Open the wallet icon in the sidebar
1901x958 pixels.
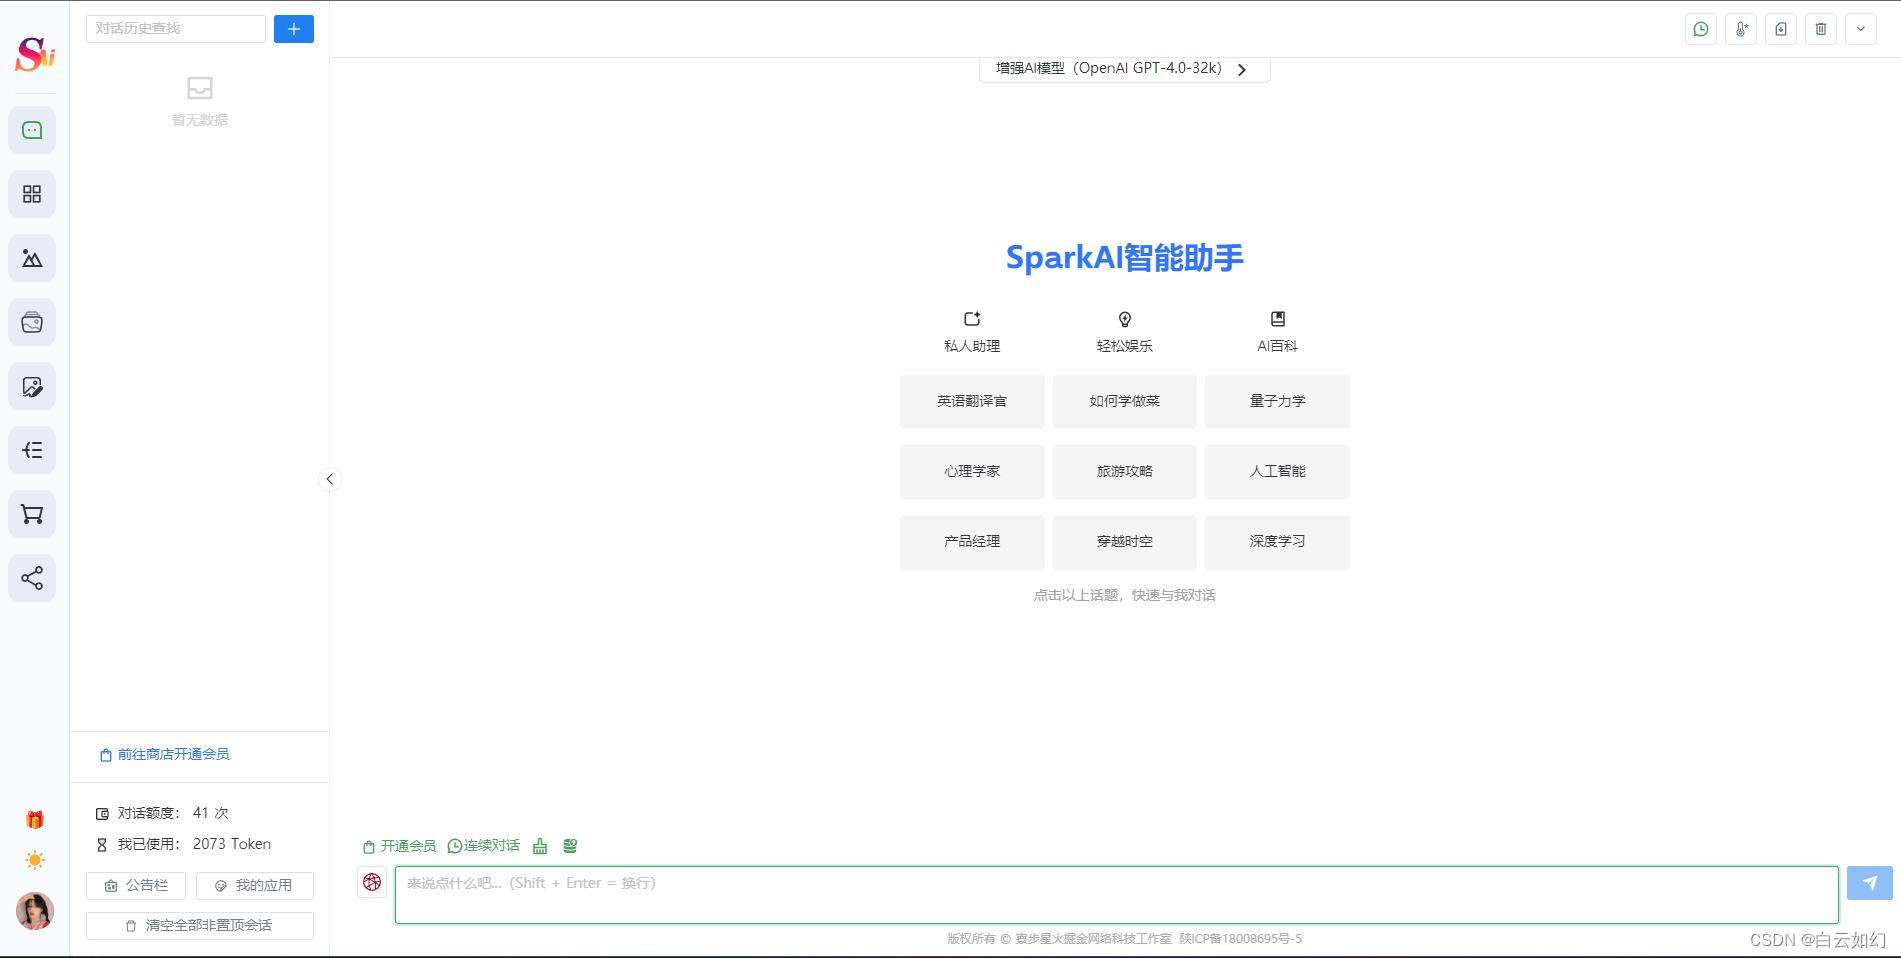(x=32, y=322)
